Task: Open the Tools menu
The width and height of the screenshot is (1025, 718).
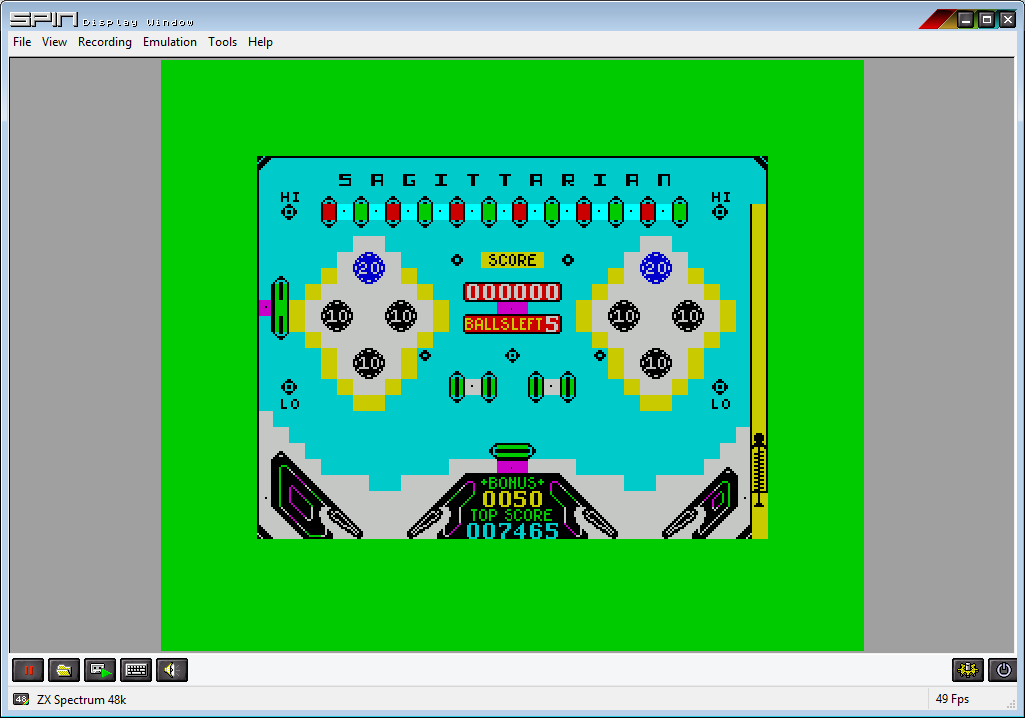Action: (222, 42)
